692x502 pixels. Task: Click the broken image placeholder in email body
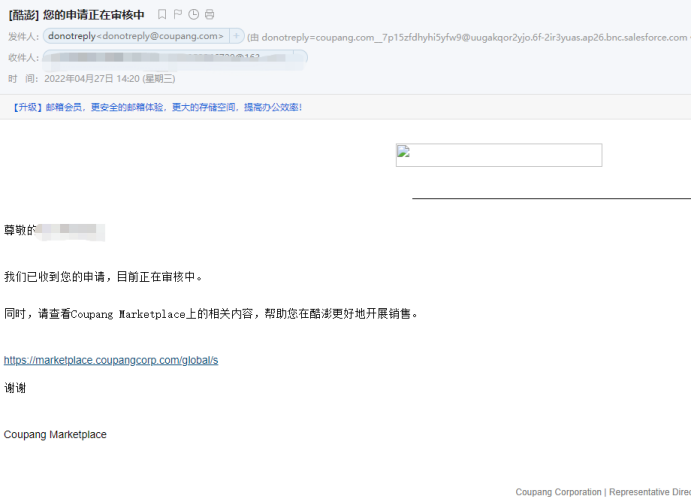tap(499, 155)
